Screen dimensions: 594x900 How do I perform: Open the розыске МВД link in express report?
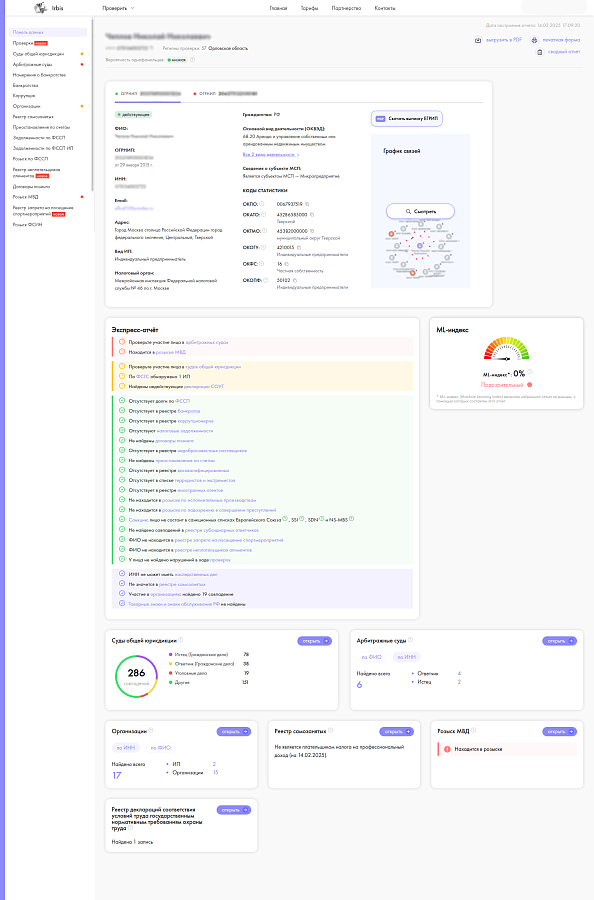click(x=171, y=352)
